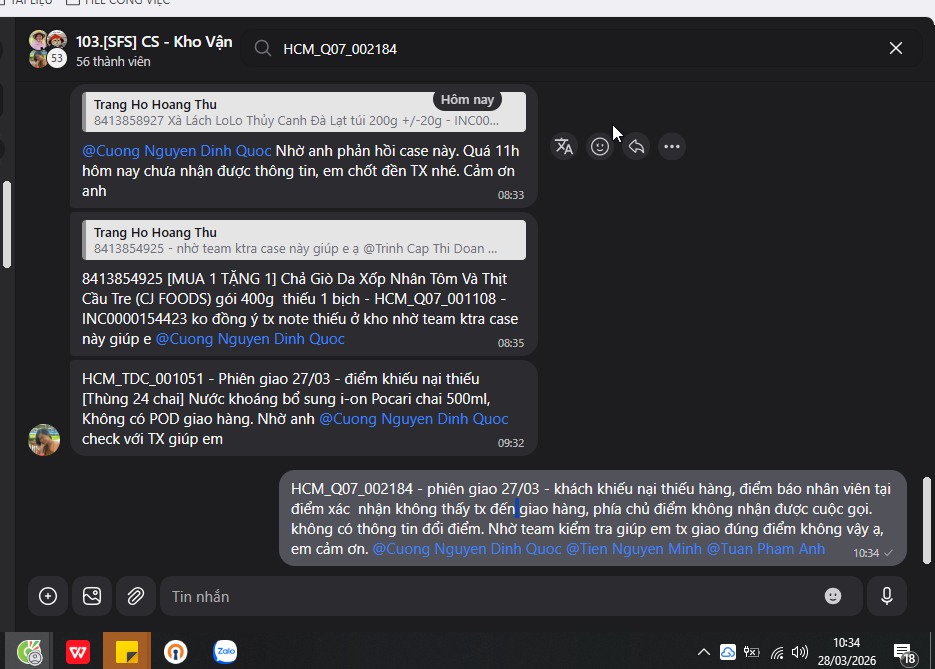Click @Cuong Nguyen Dinh Quoc in 08:33 message
Image resolution: width=935 pixels, height=669 pixels.
pos(177,151)
